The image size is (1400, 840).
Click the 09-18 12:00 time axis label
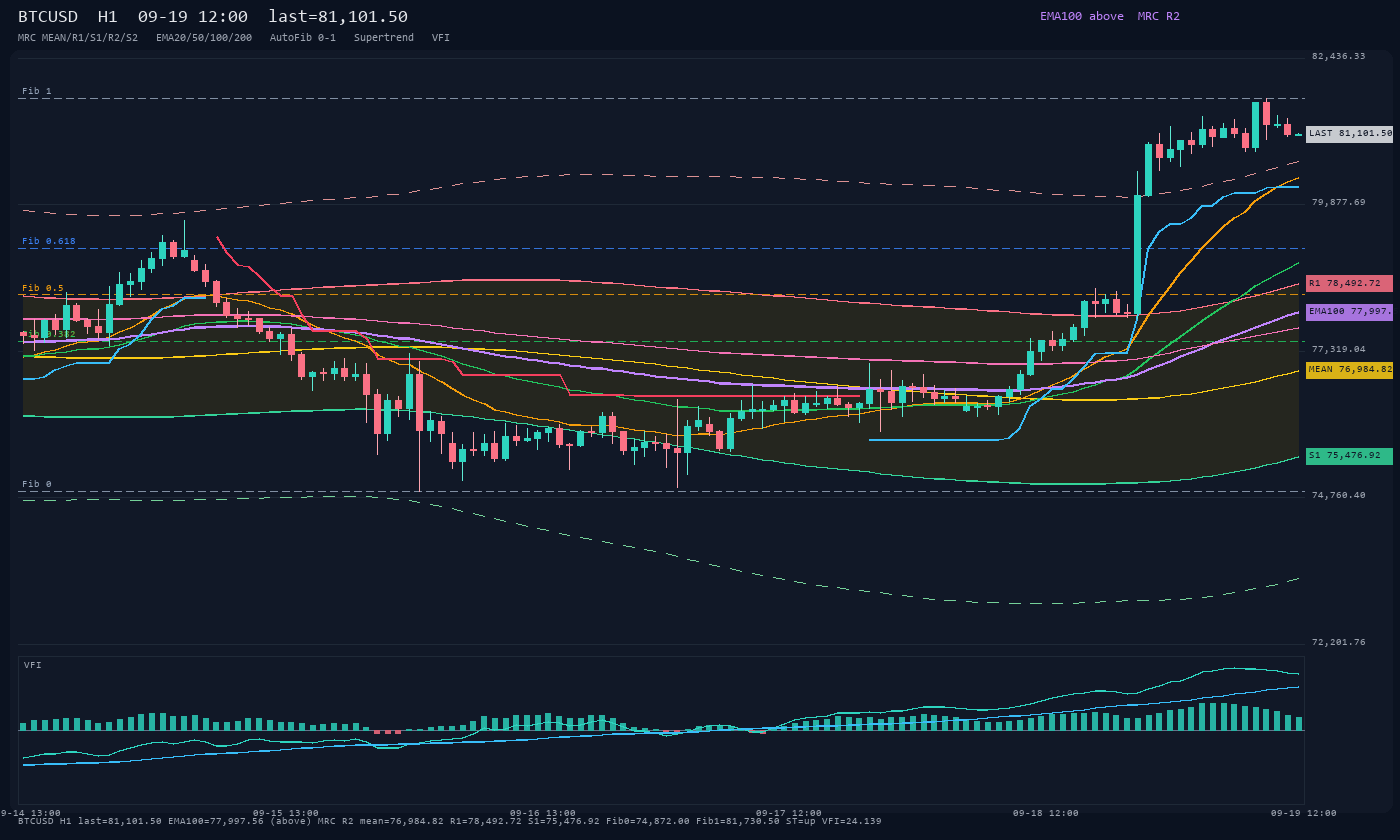coord(1046,813)
